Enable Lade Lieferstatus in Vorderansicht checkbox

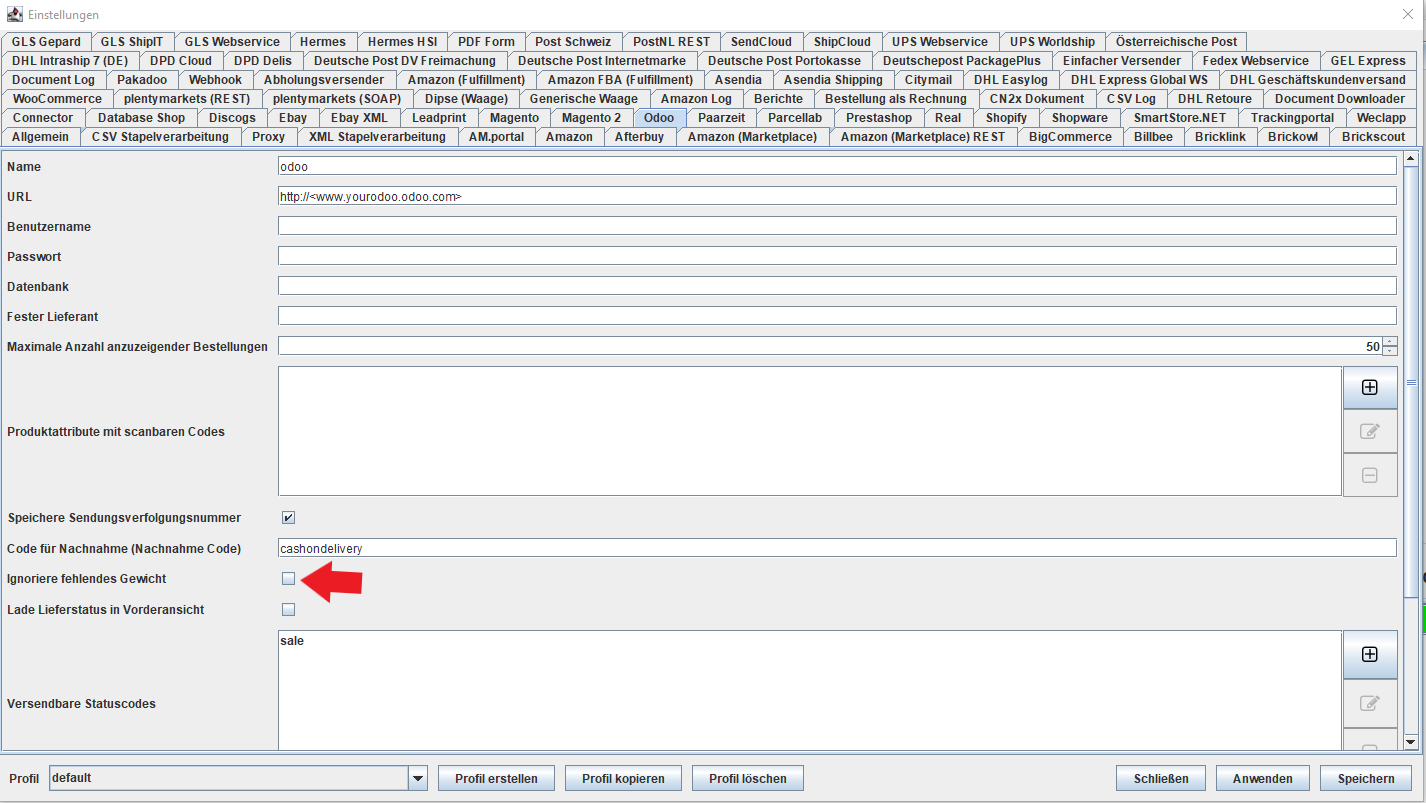[x=288, y=609]
